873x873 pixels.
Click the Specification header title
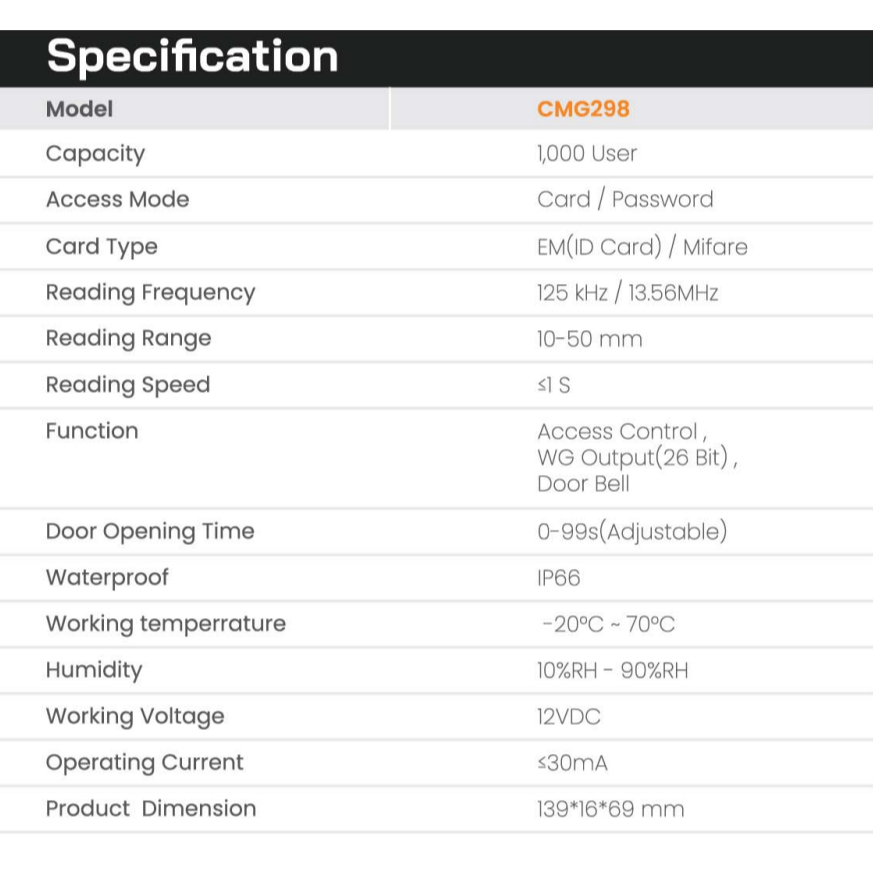(192, 56)
